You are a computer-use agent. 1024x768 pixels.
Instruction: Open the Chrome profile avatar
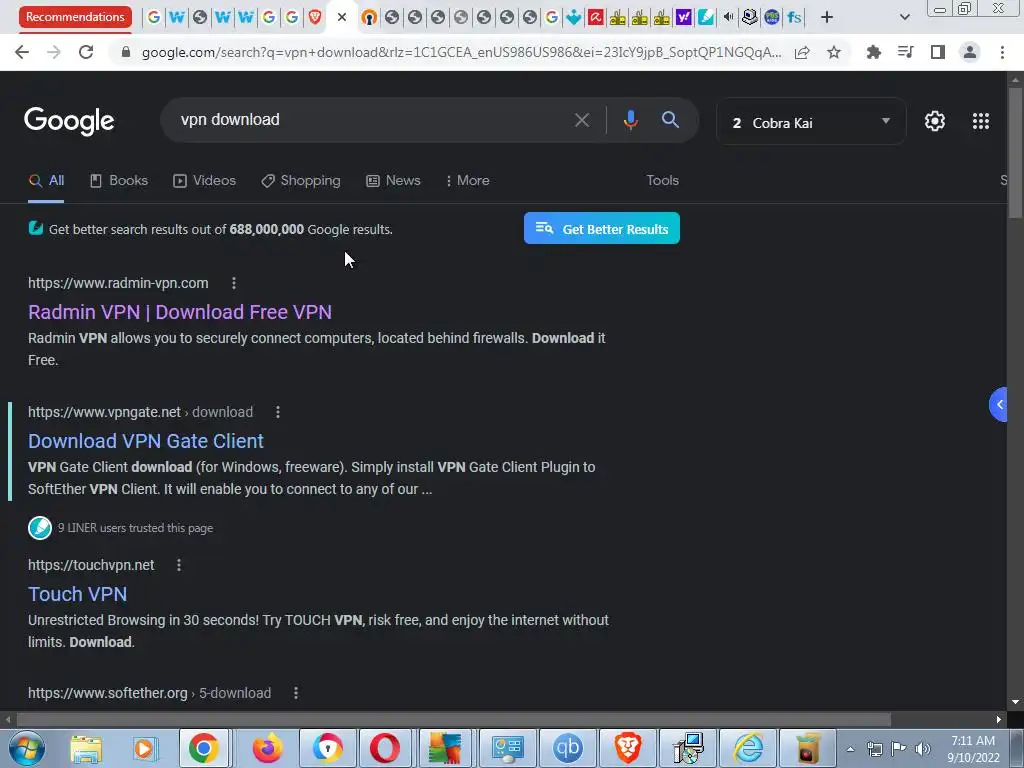[970, 52]
